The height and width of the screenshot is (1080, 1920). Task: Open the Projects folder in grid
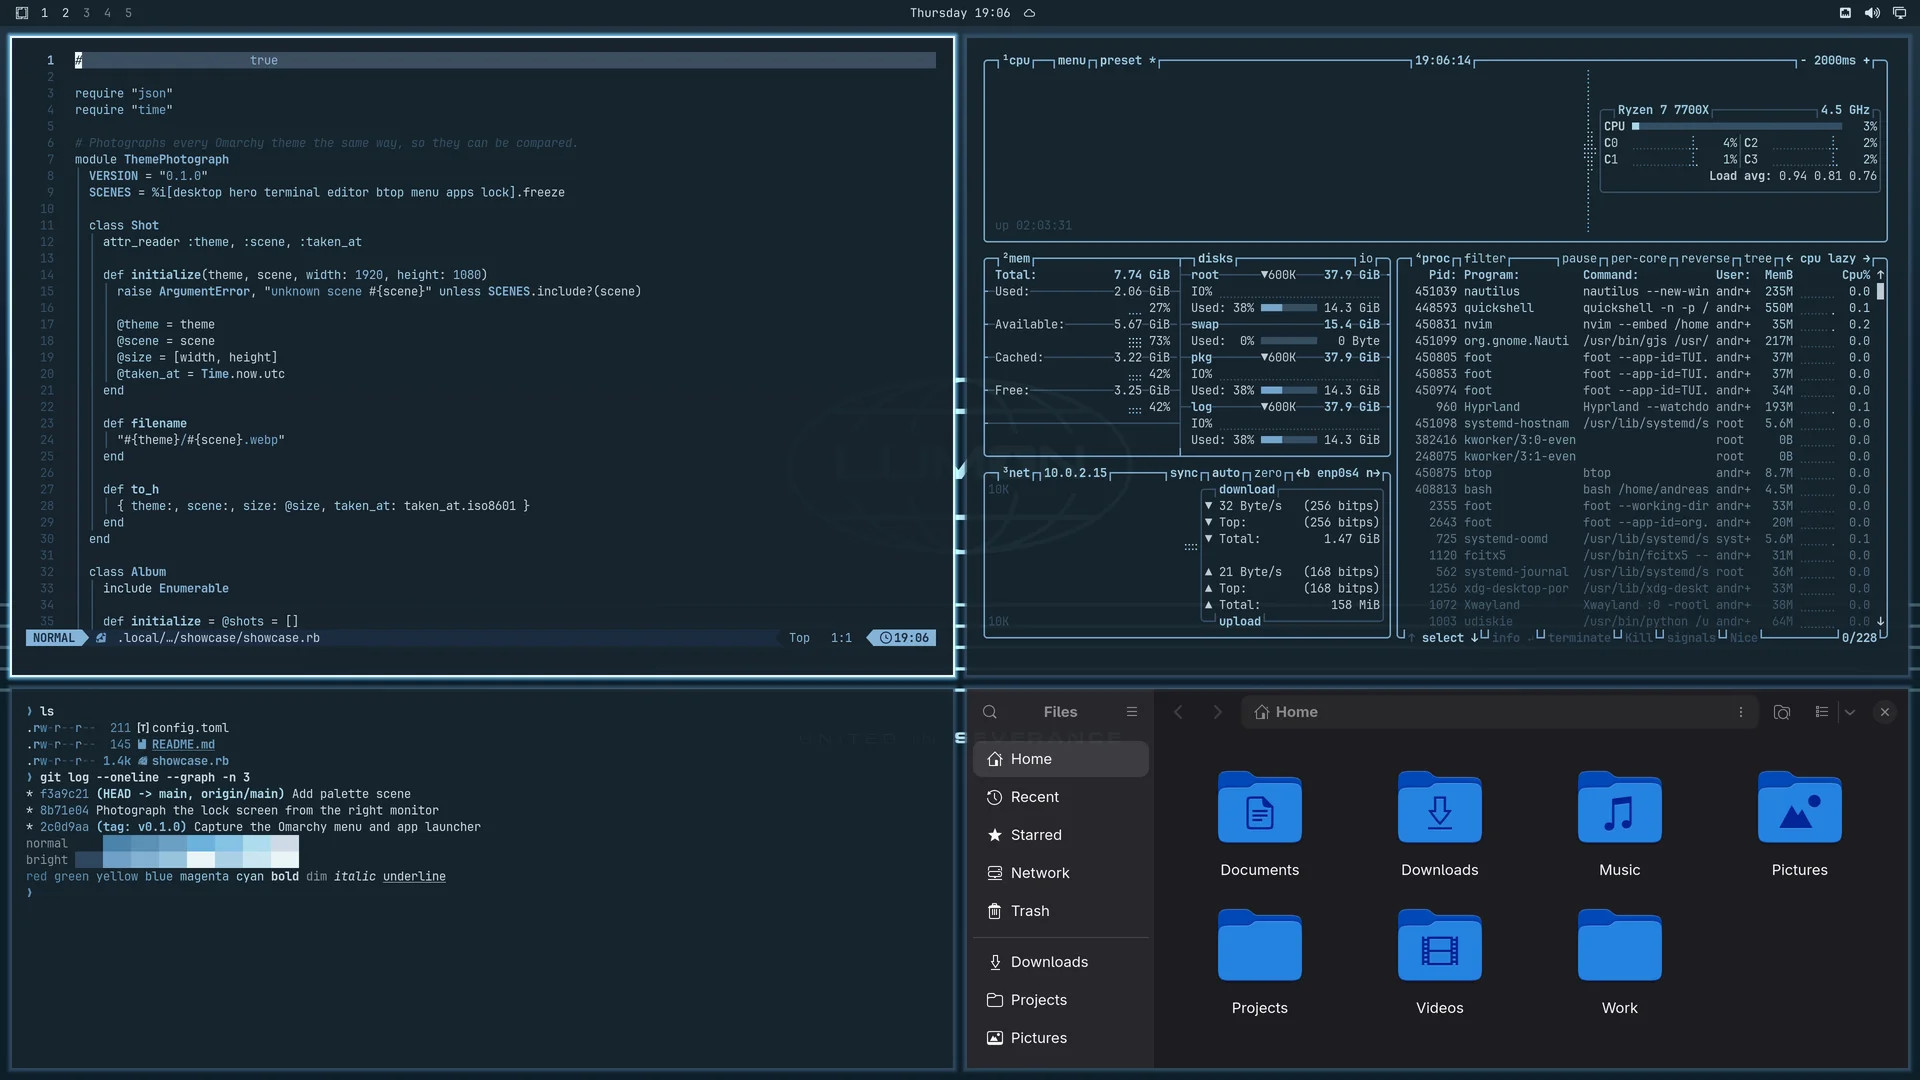[x=1260, y=962]
